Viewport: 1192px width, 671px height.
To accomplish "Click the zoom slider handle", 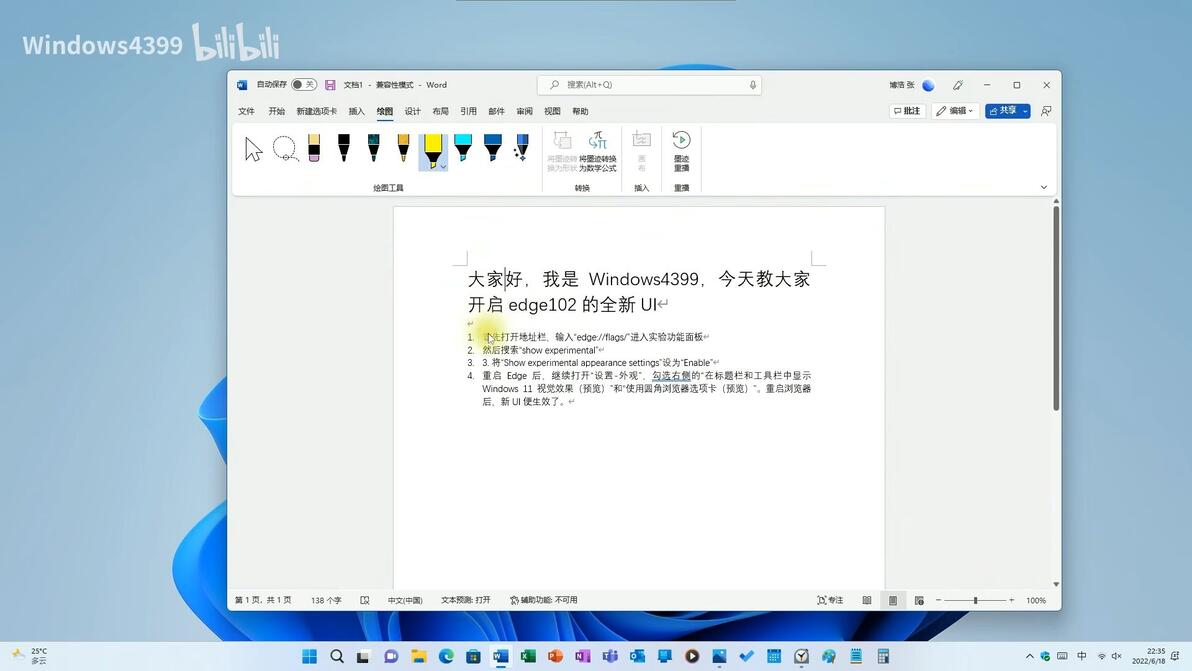I will pyautogui.click(x=975, y=600).
